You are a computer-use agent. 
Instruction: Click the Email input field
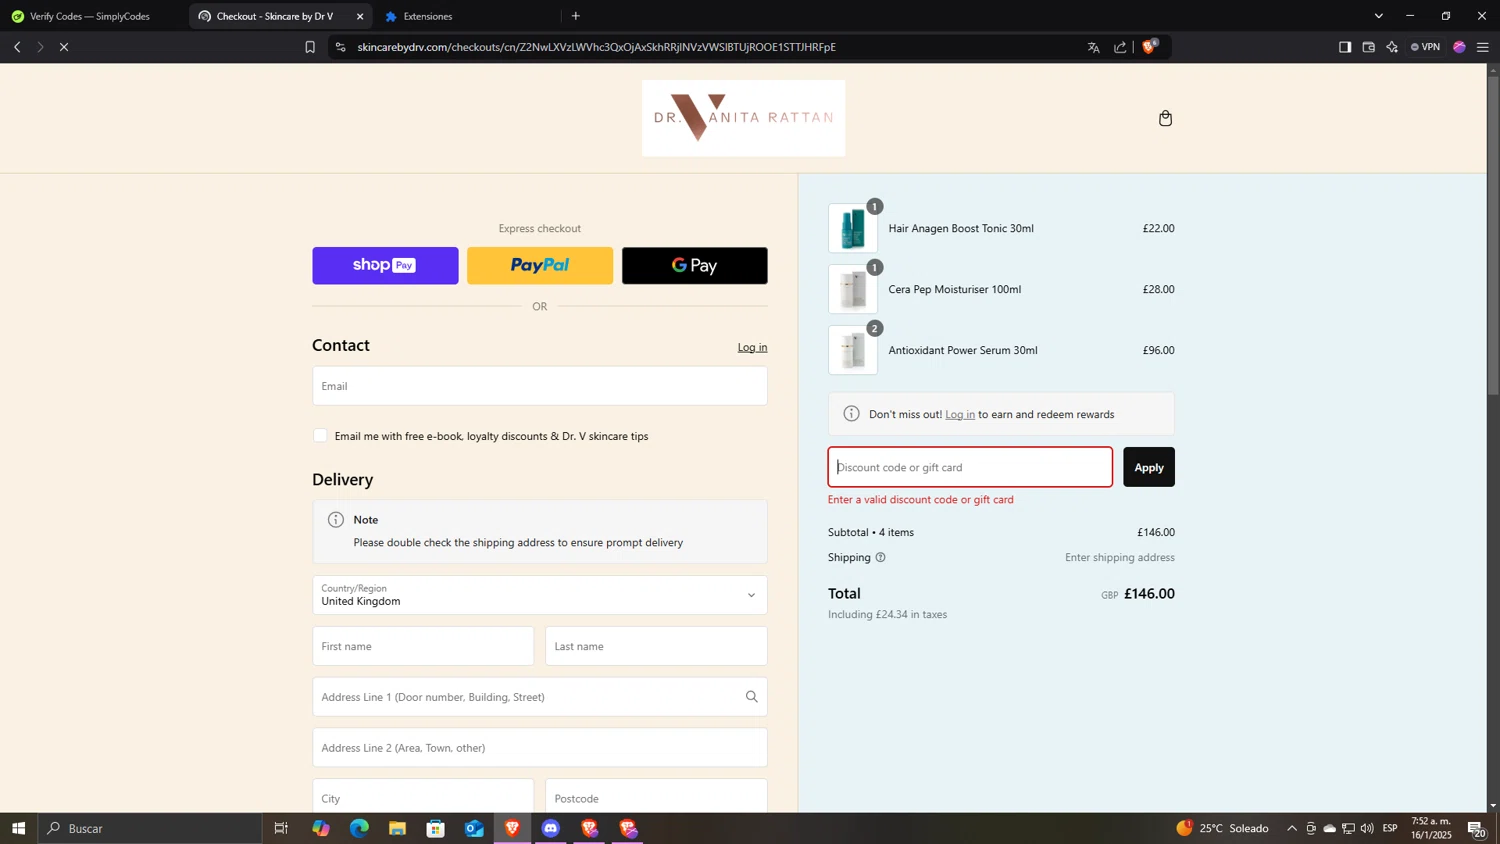pyautogui.click(x=540, y=386)
